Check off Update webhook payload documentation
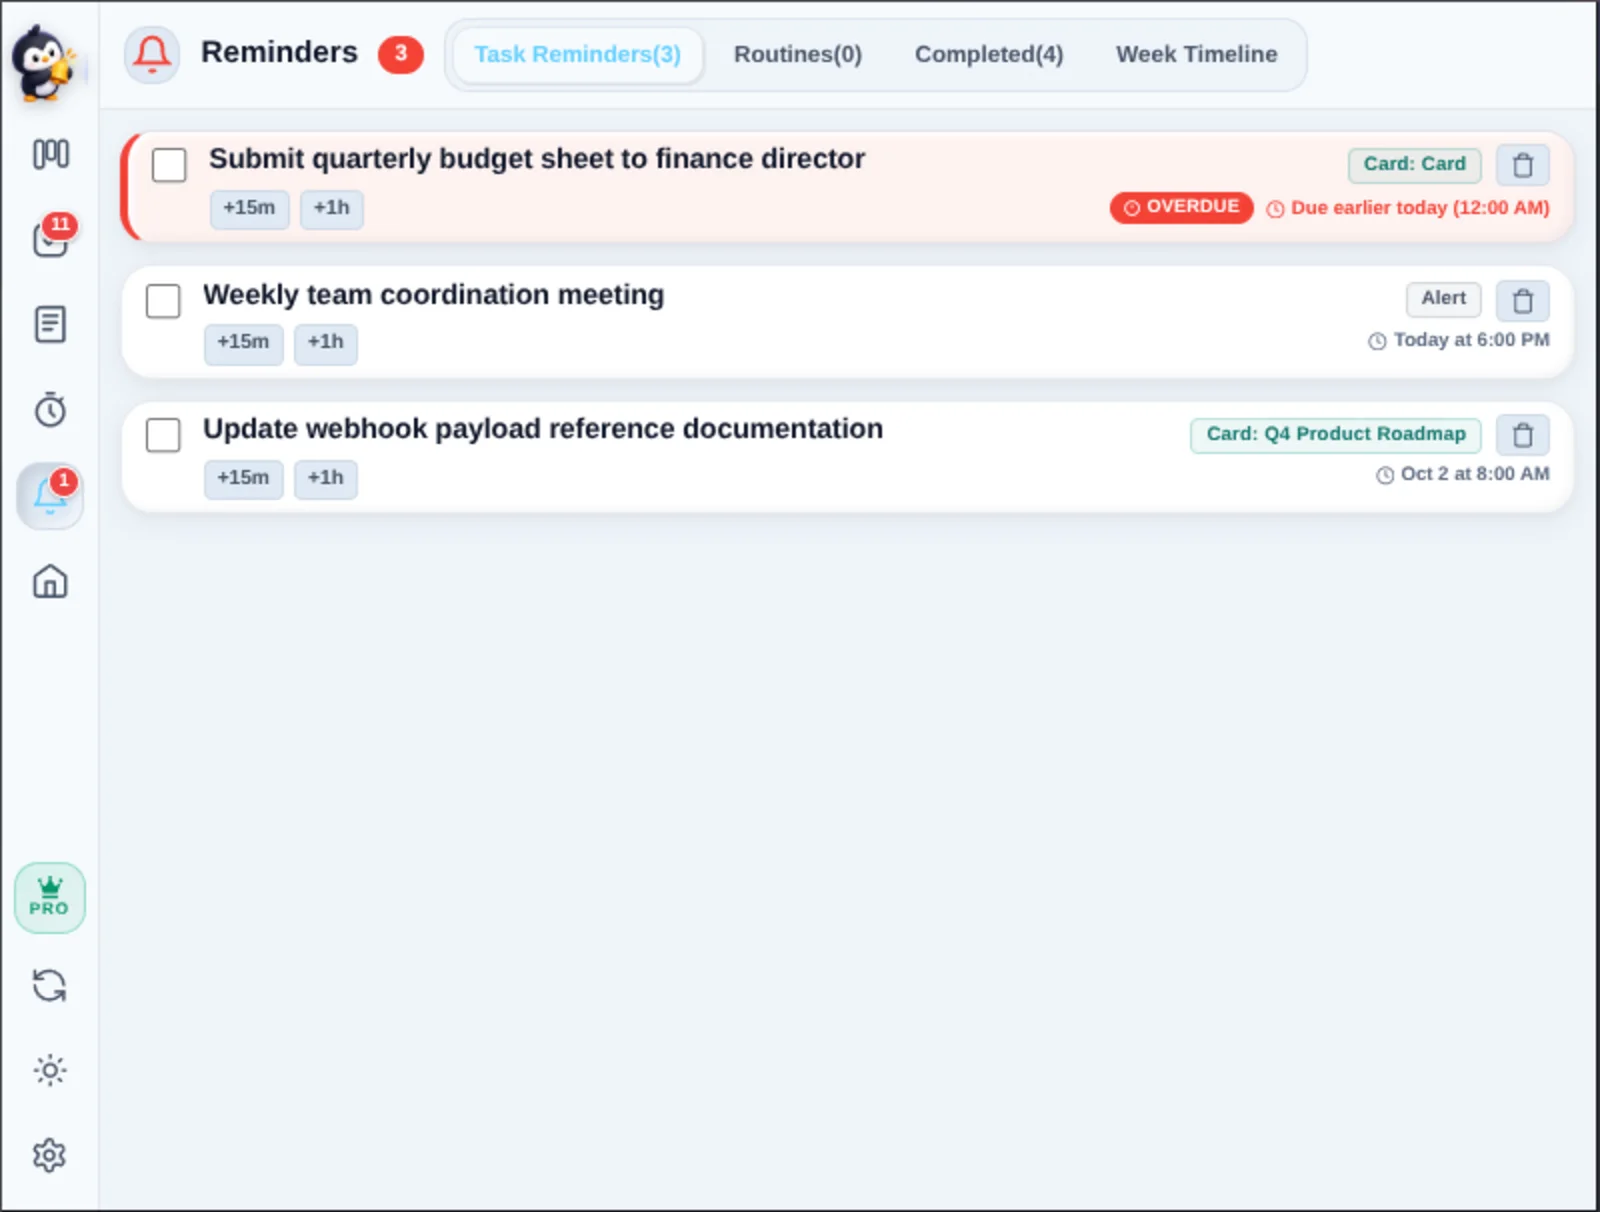 click(x=163, y=435)
